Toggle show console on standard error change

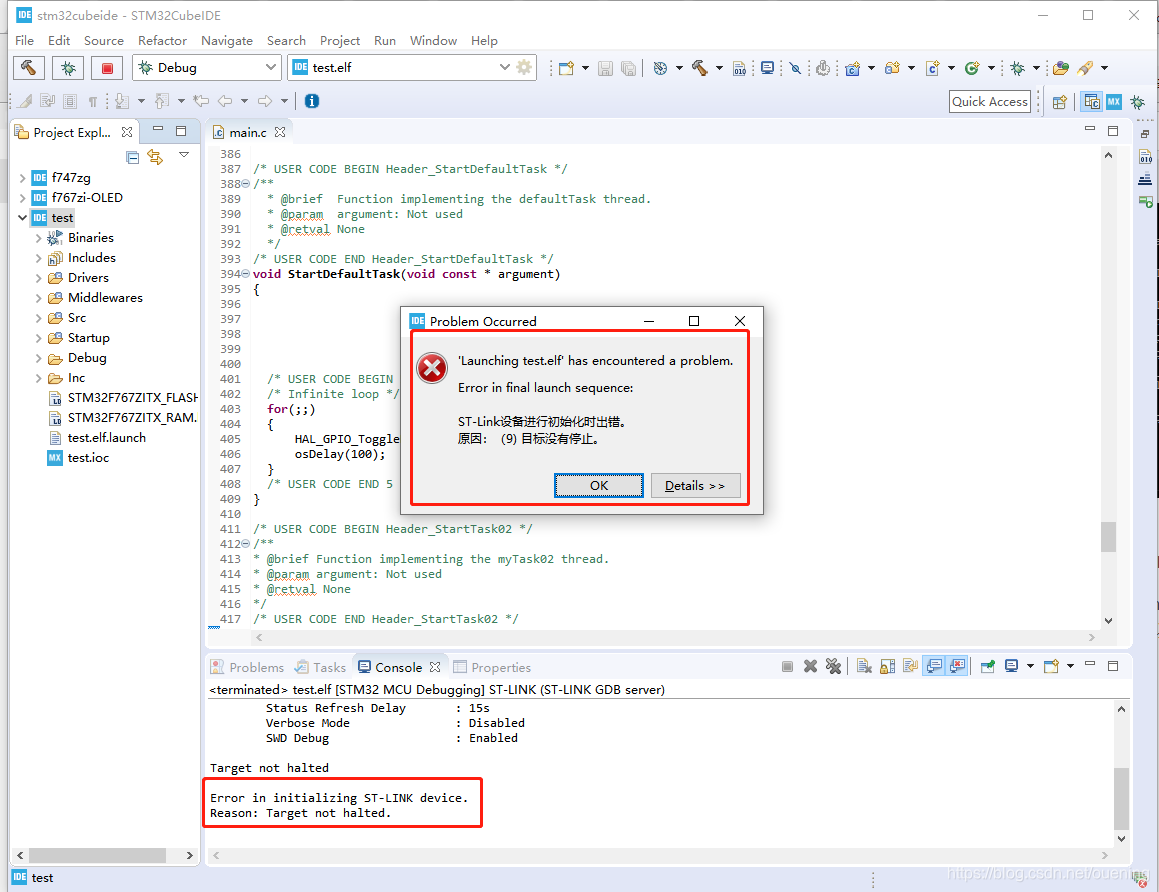point(957,667)
